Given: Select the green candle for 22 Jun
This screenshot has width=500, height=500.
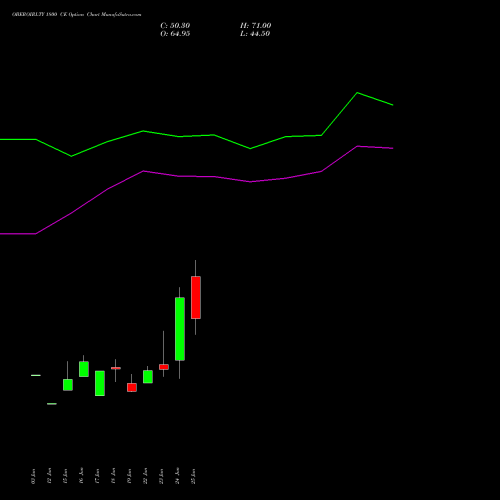Looking at the screenshot, I should (148, 376).
